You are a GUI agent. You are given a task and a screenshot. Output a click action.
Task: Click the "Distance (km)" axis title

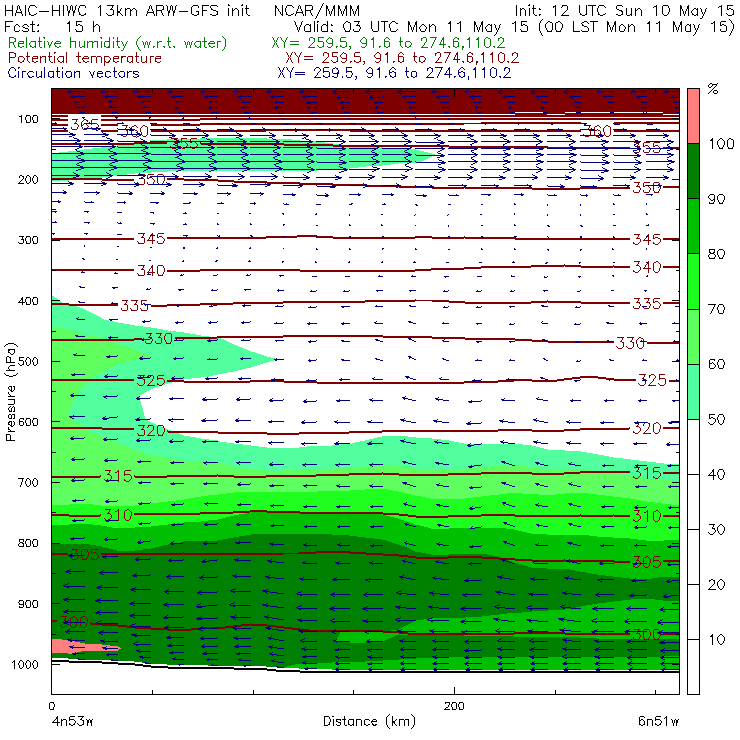point(369,721)
